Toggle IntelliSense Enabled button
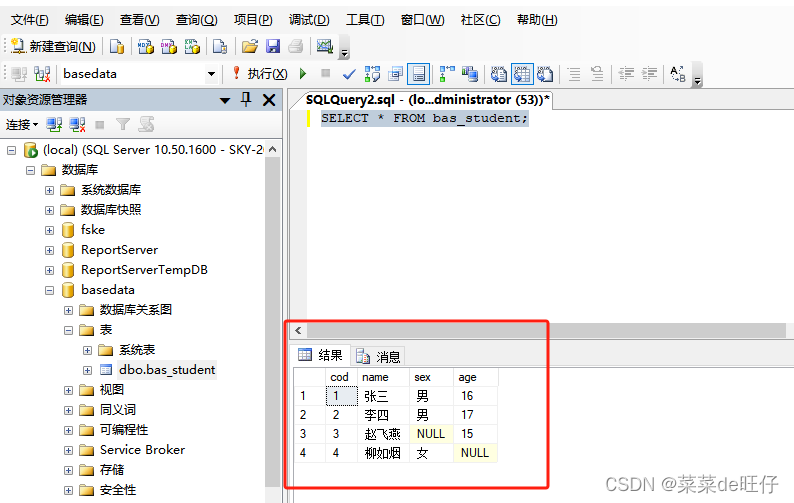 click(x=419, y=74)
